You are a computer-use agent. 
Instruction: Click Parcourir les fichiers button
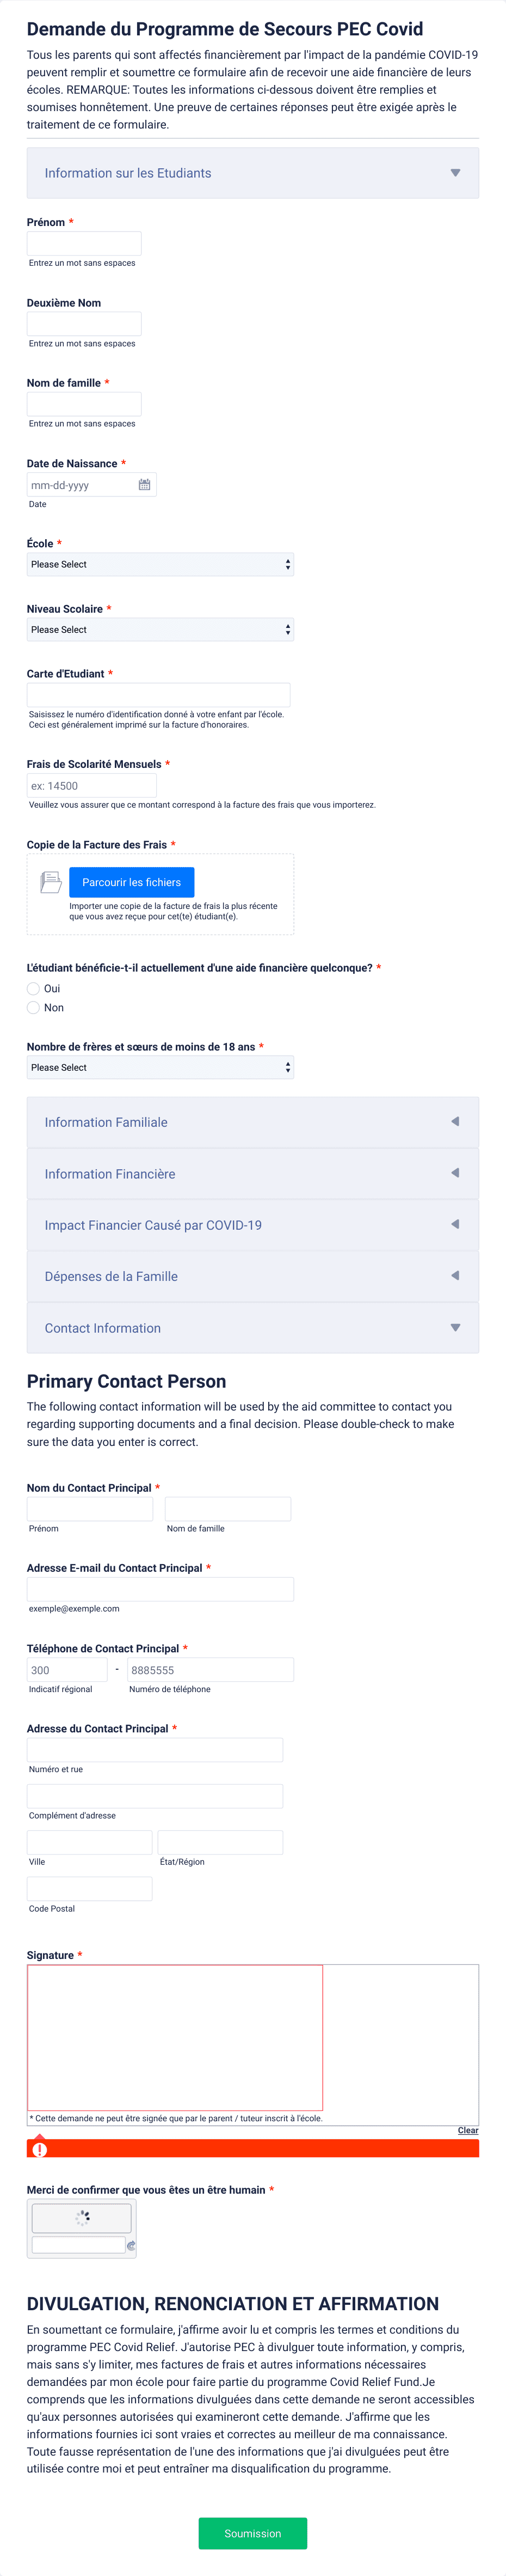point(132,882)
